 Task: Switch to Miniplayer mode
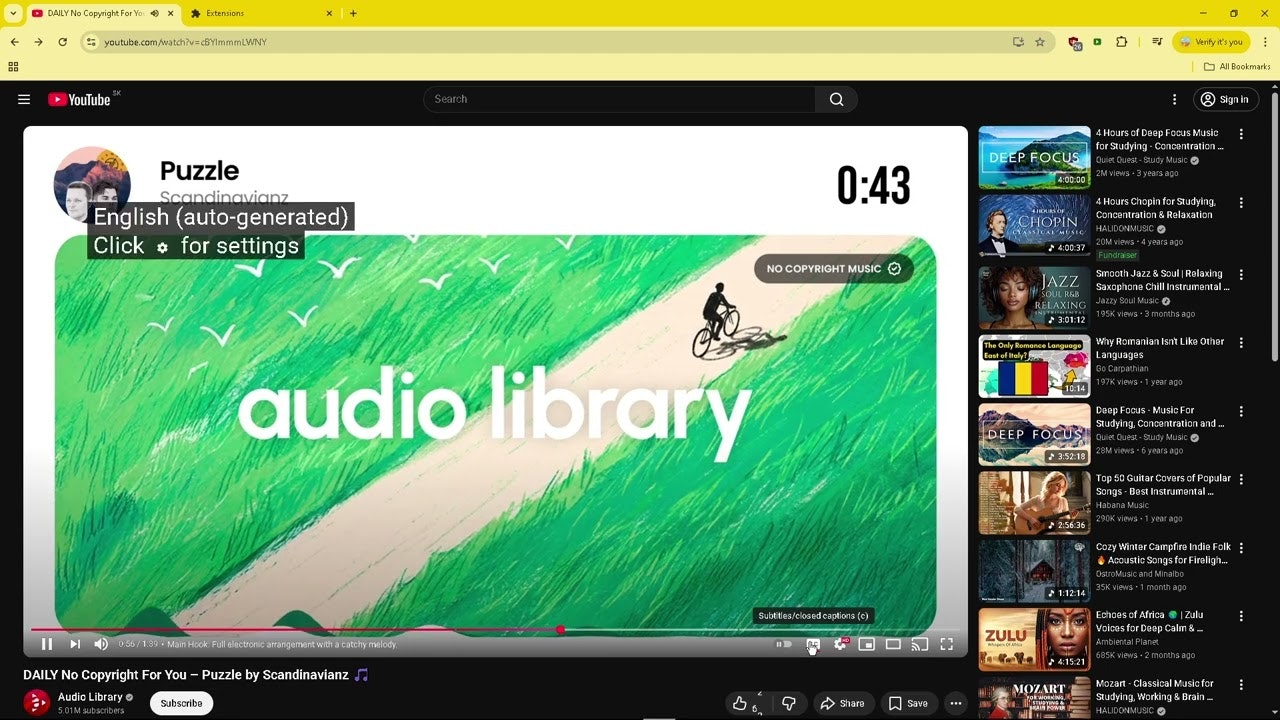click(x=866, y=644)
